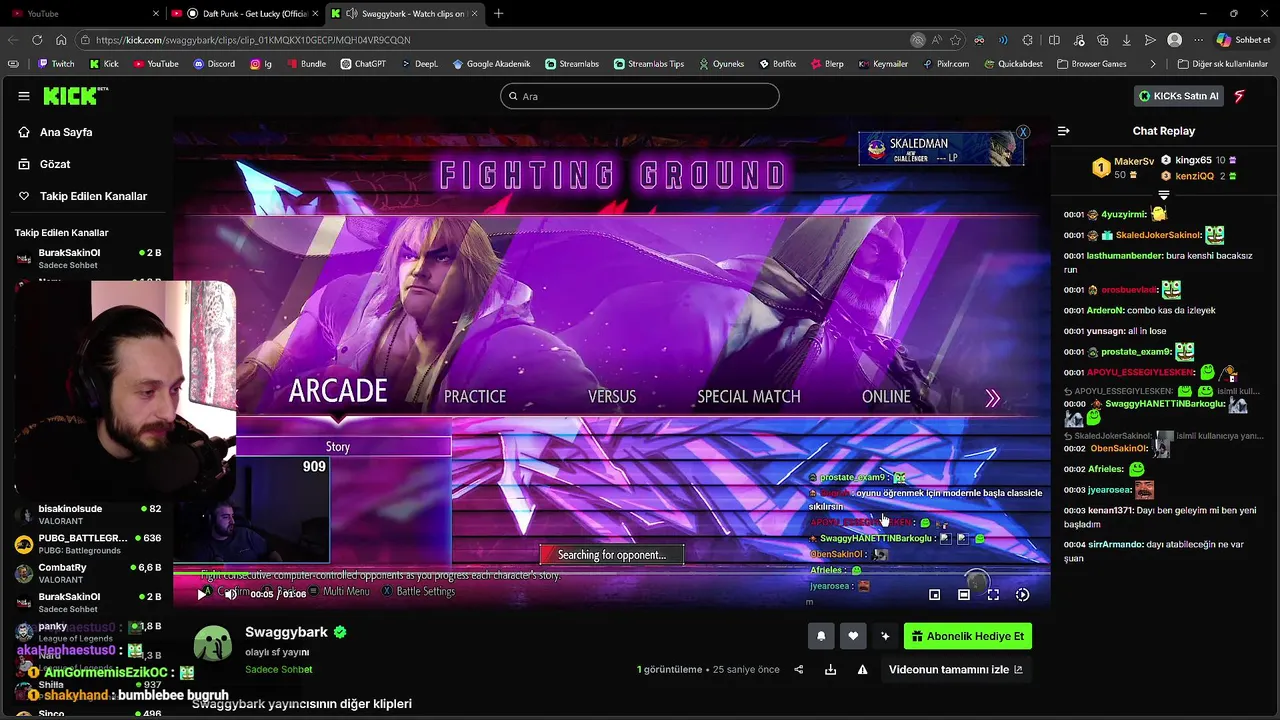
Task: Play the clip video
Action: coord(204,594)
